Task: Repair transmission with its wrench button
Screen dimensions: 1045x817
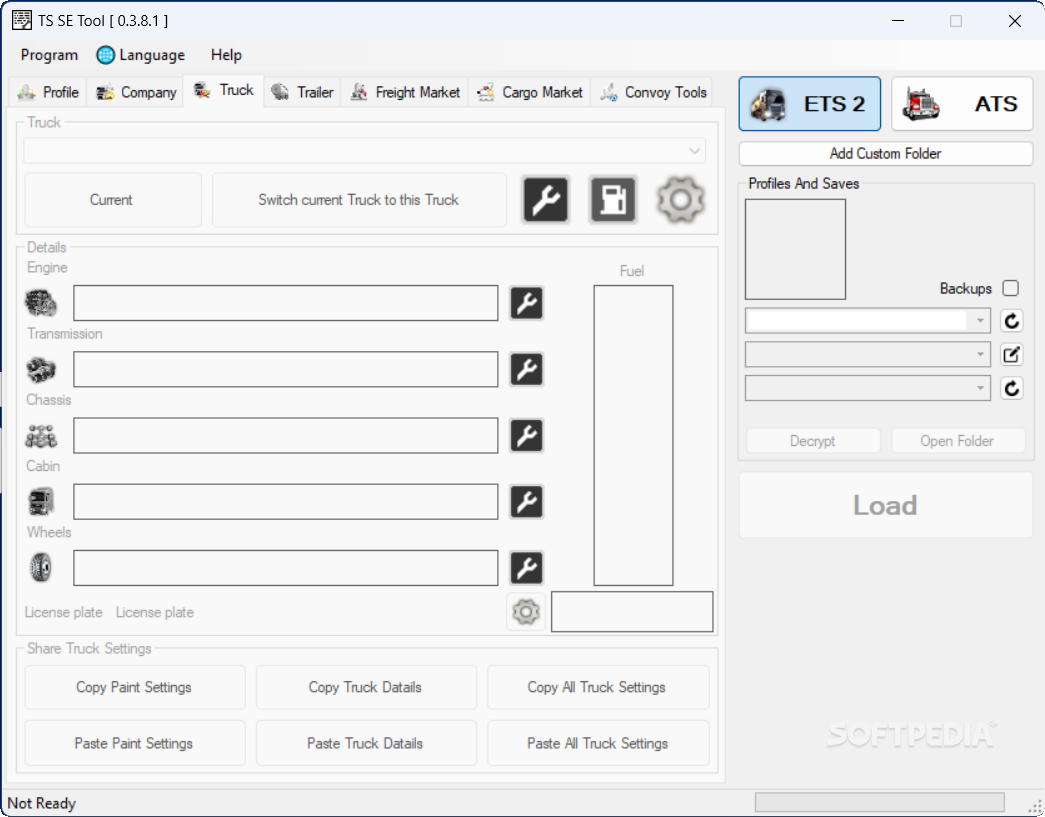Action: (526, 369)
